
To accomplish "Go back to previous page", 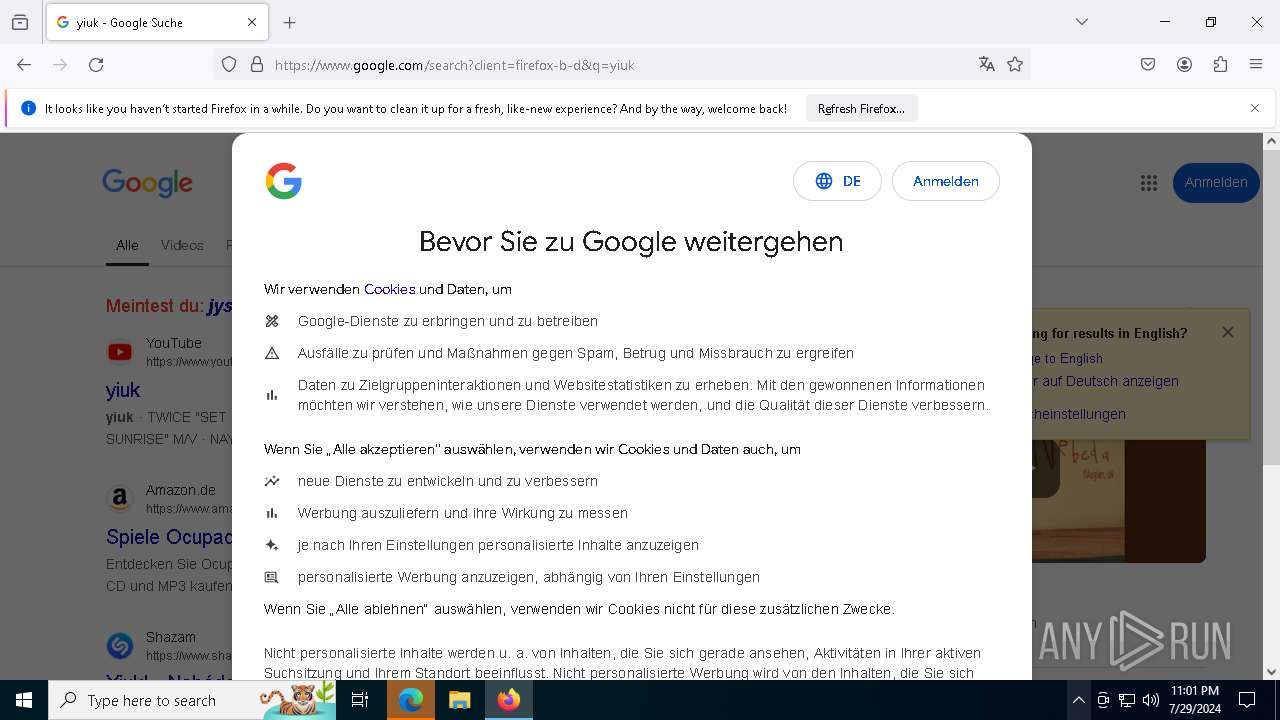I will pyautogui.click(x=24, y=65).
